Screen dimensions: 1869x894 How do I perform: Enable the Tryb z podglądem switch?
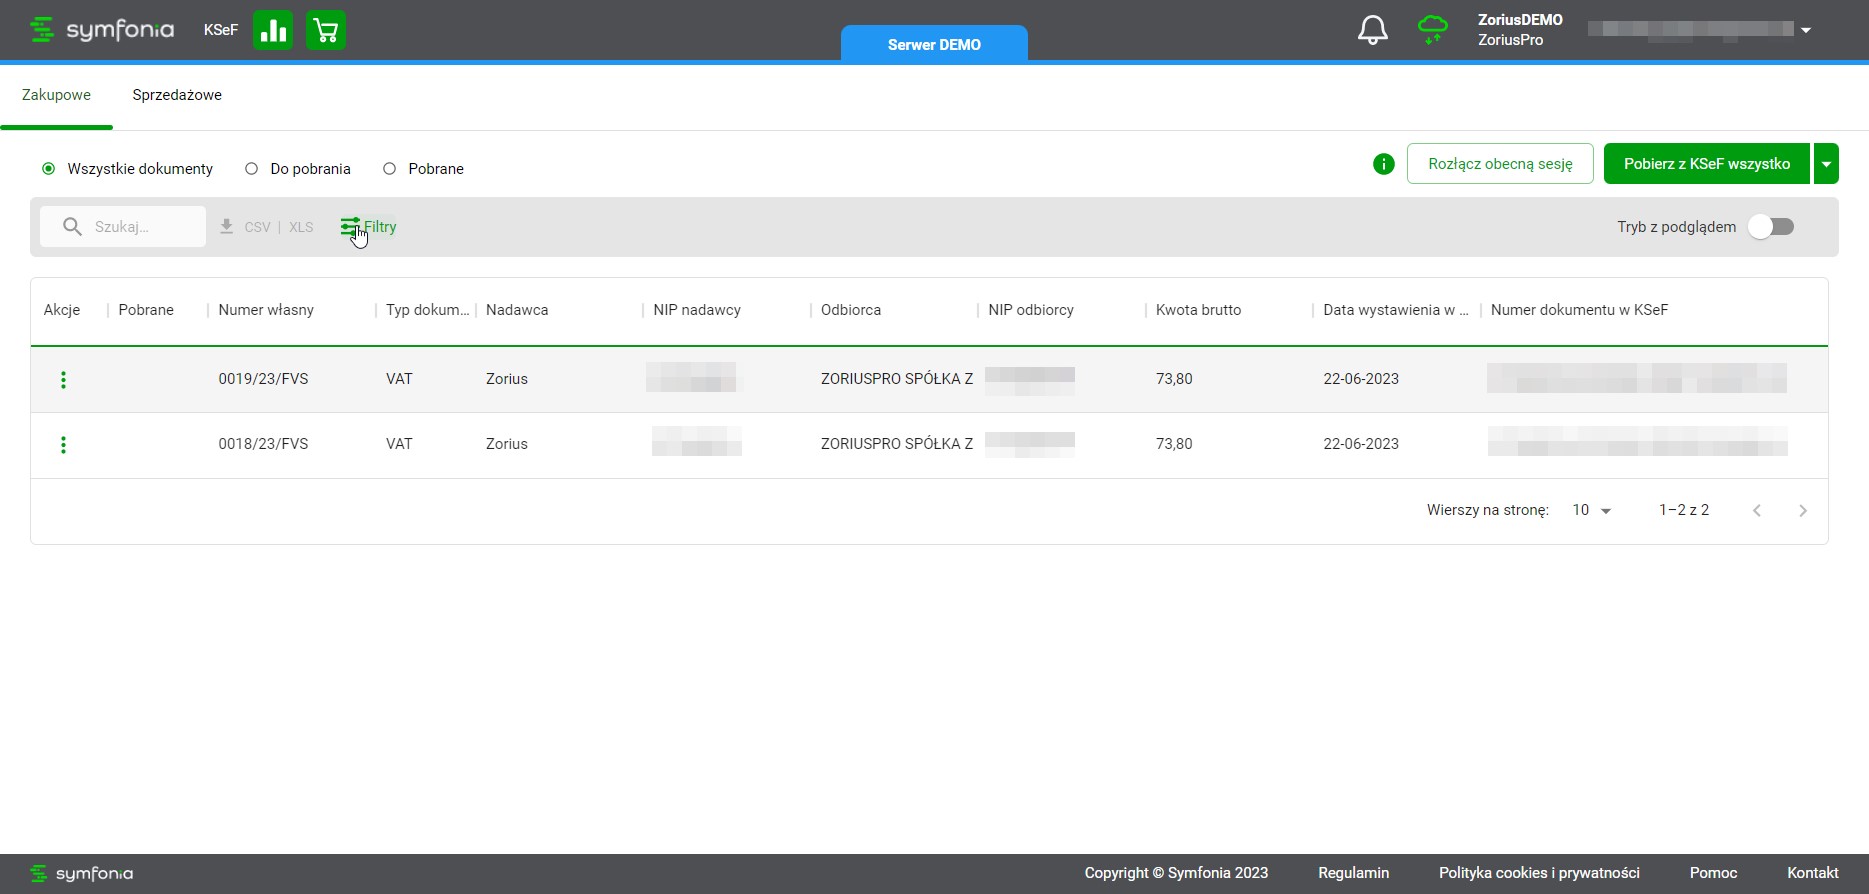[x=1771, y=227]
